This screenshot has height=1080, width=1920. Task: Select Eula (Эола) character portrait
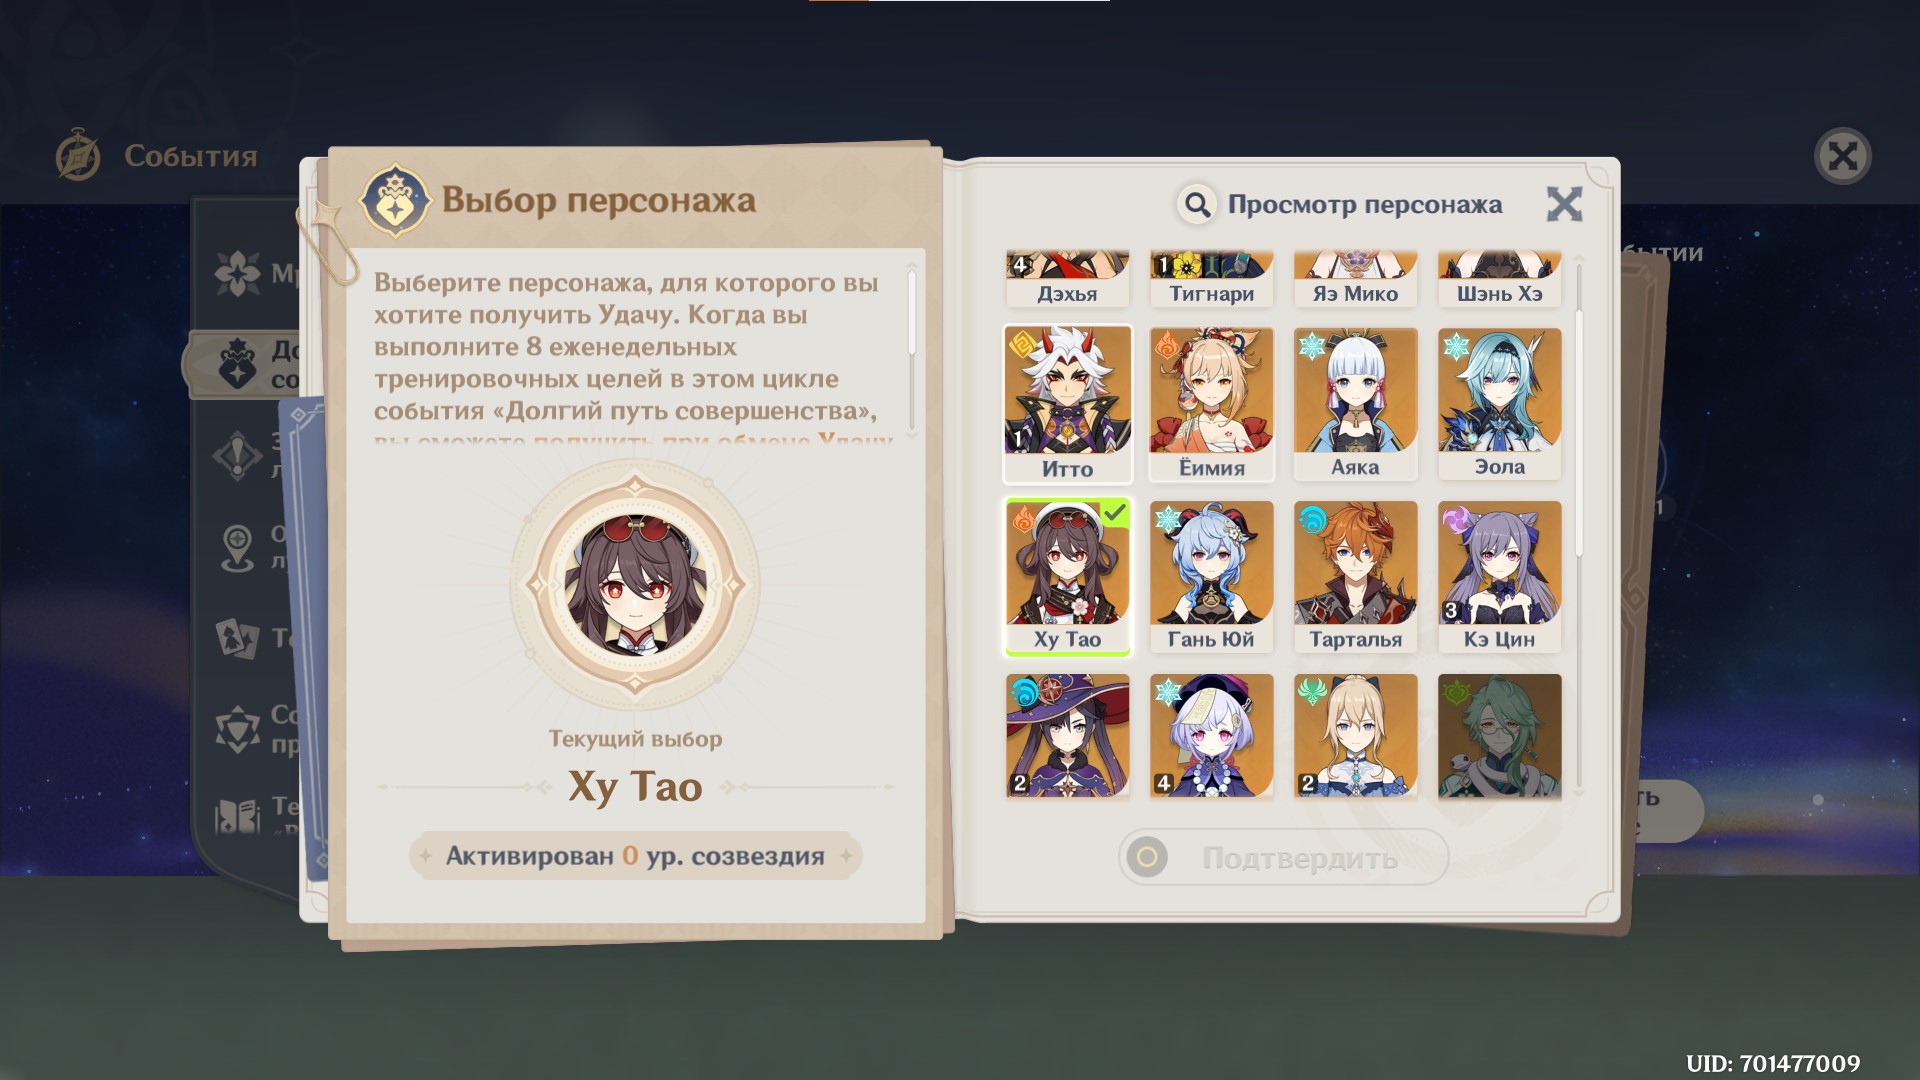(x=1499, y=404)
